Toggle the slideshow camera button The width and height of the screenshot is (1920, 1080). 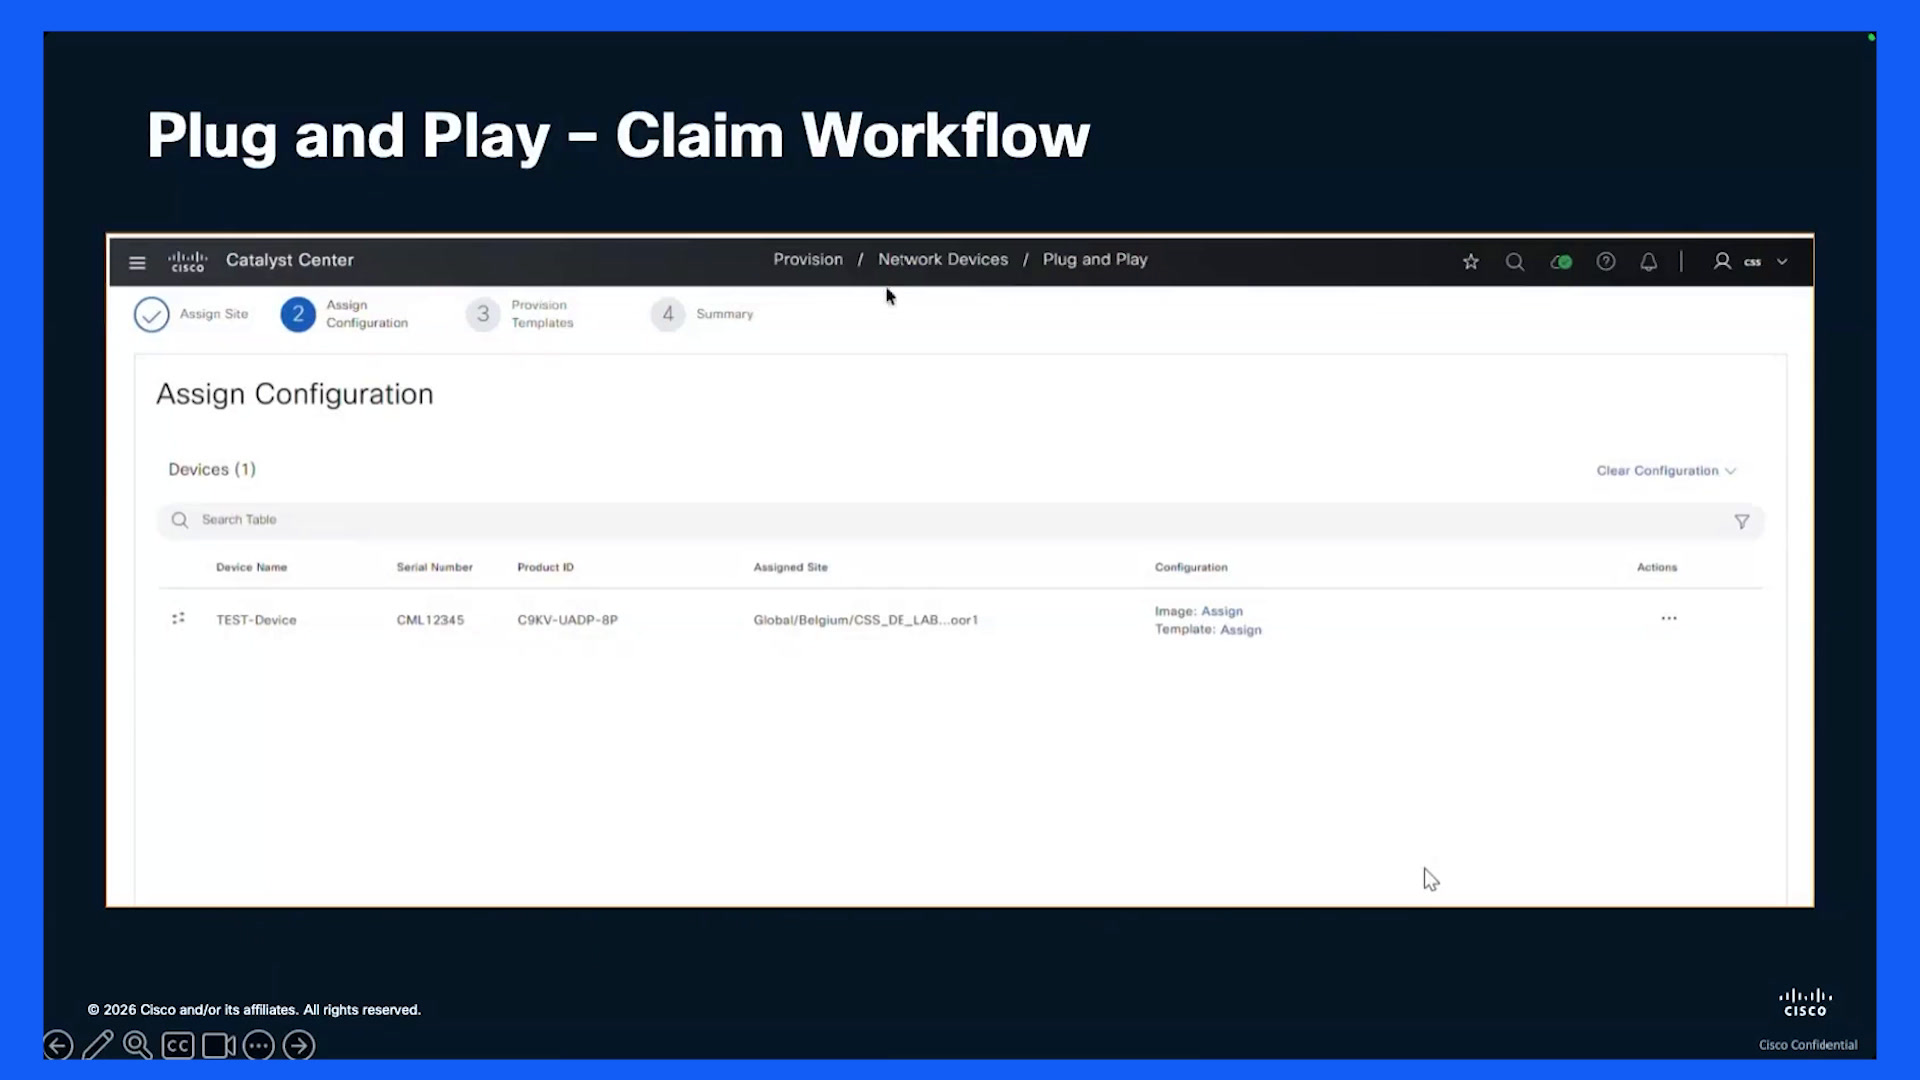(218, 1046)
